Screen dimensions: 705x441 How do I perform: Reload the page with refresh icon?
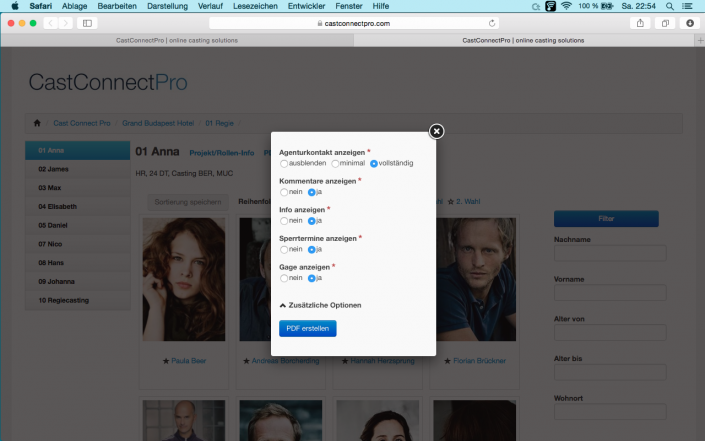pyautogui.click(x=492, y=23)
